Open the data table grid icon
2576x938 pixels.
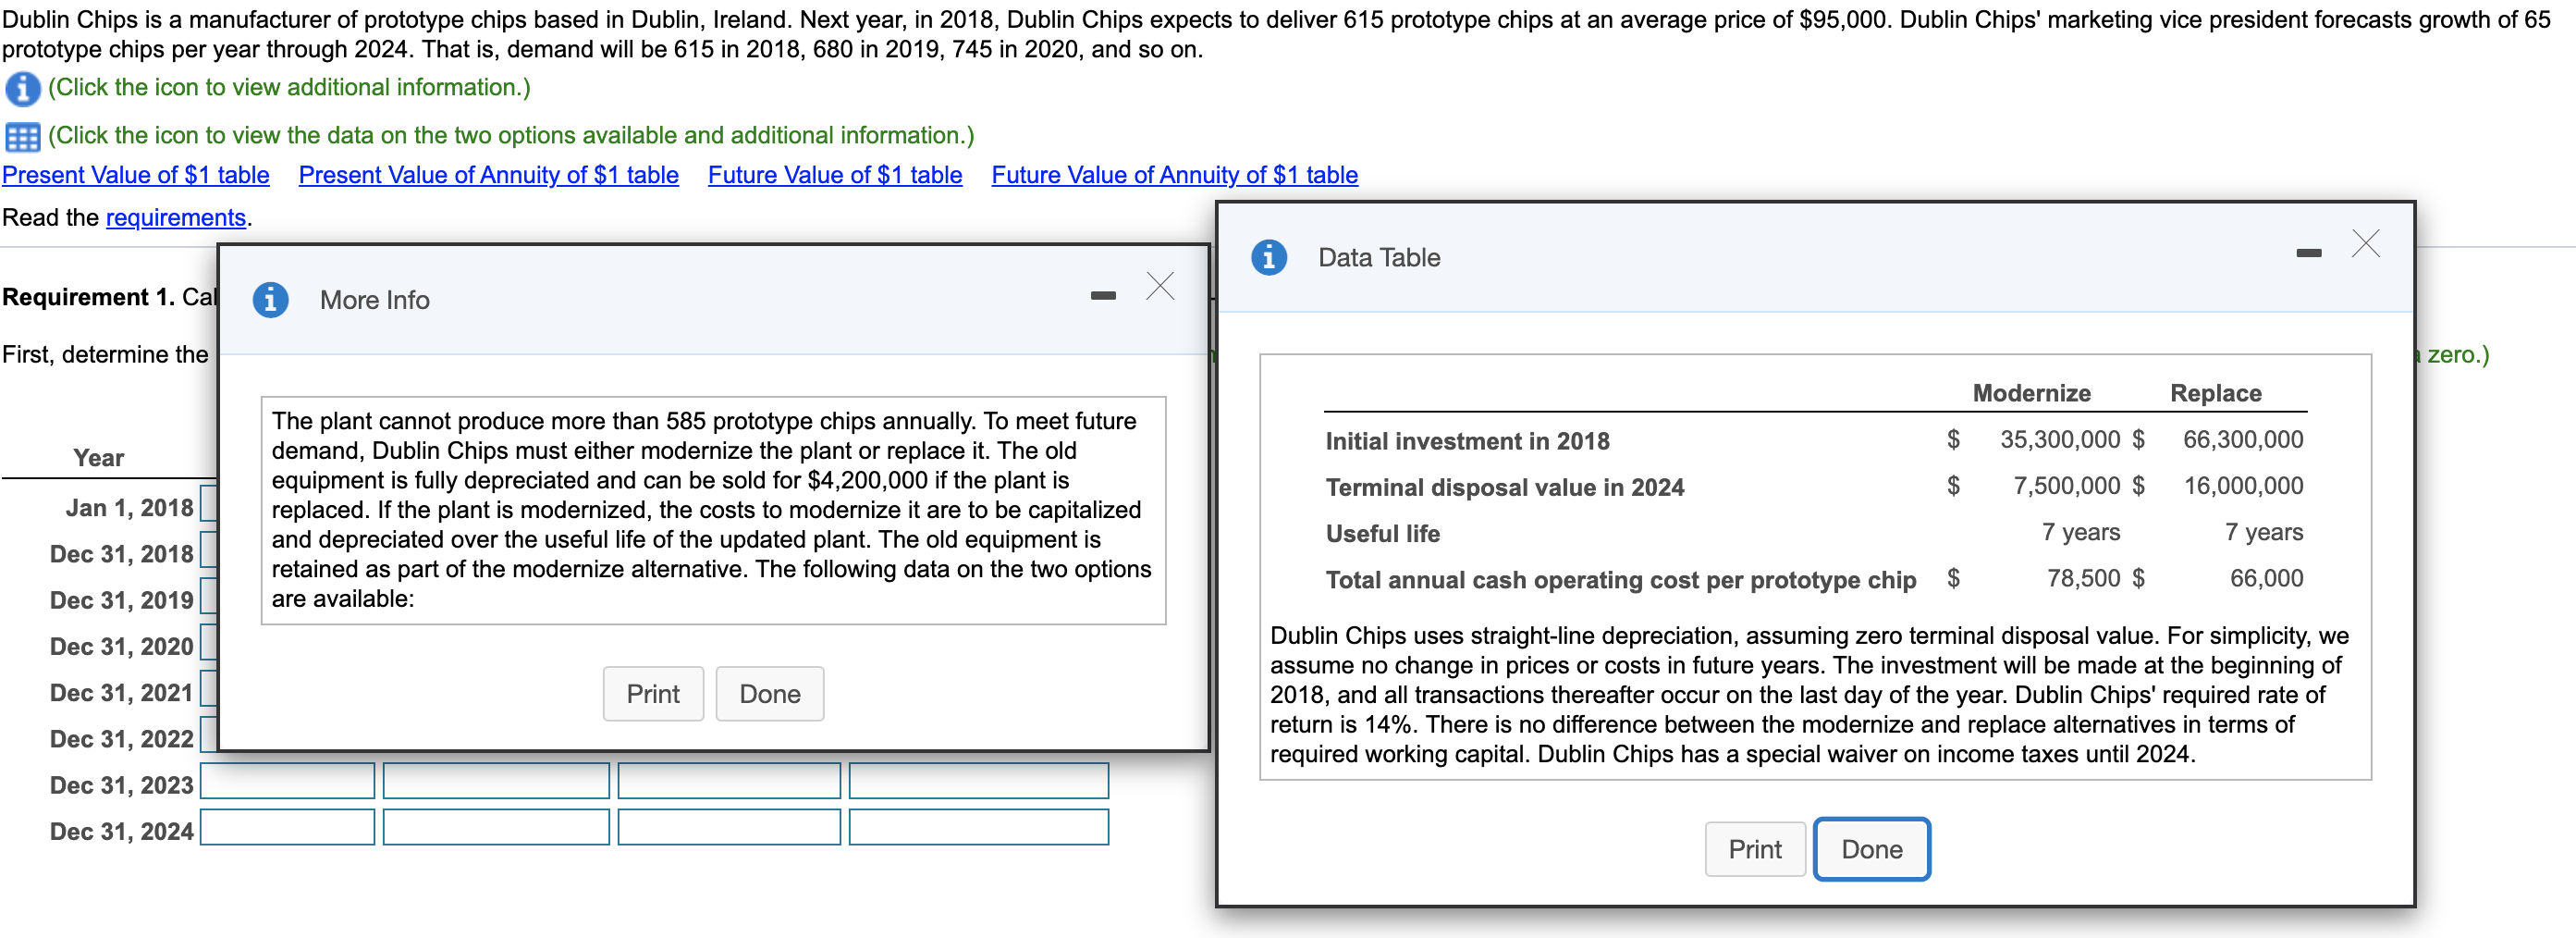click(22, 137)
